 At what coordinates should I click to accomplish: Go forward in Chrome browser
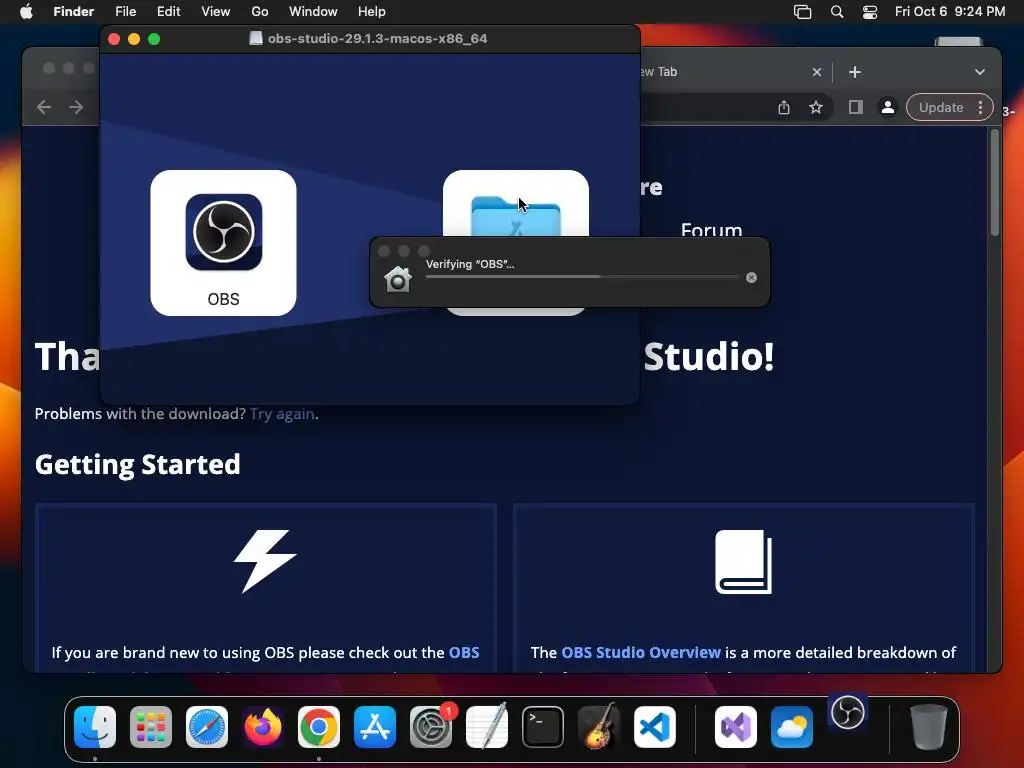coord(76,107)
